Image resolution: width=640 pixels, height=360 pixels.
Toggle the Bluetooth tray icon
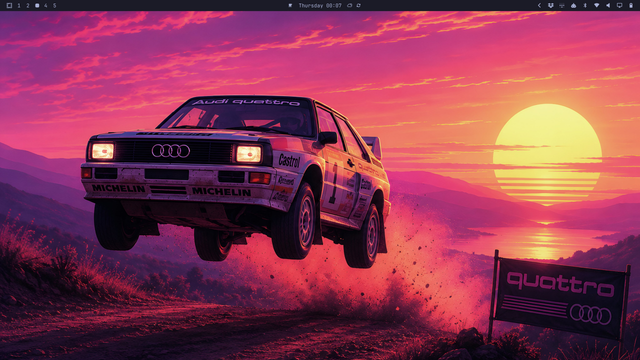585,6
